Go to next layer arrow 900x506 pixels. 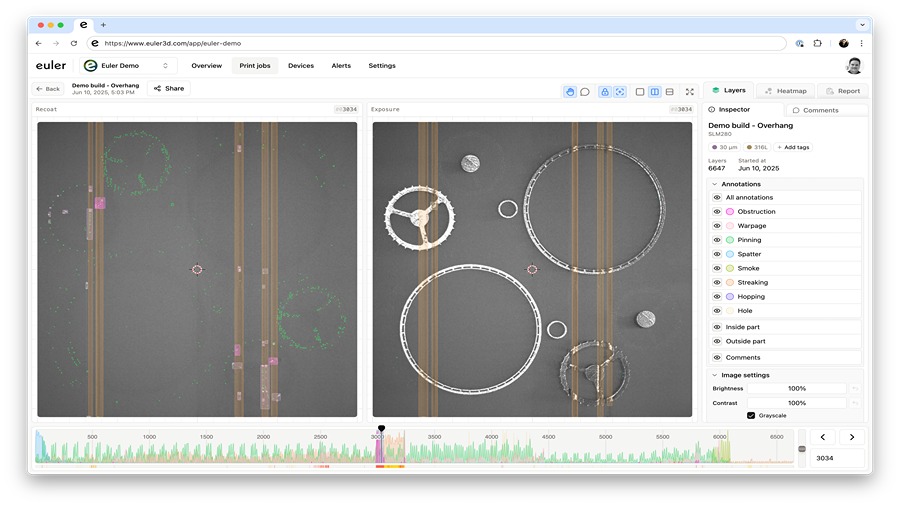pyautogui.click(x=851, y=437)
